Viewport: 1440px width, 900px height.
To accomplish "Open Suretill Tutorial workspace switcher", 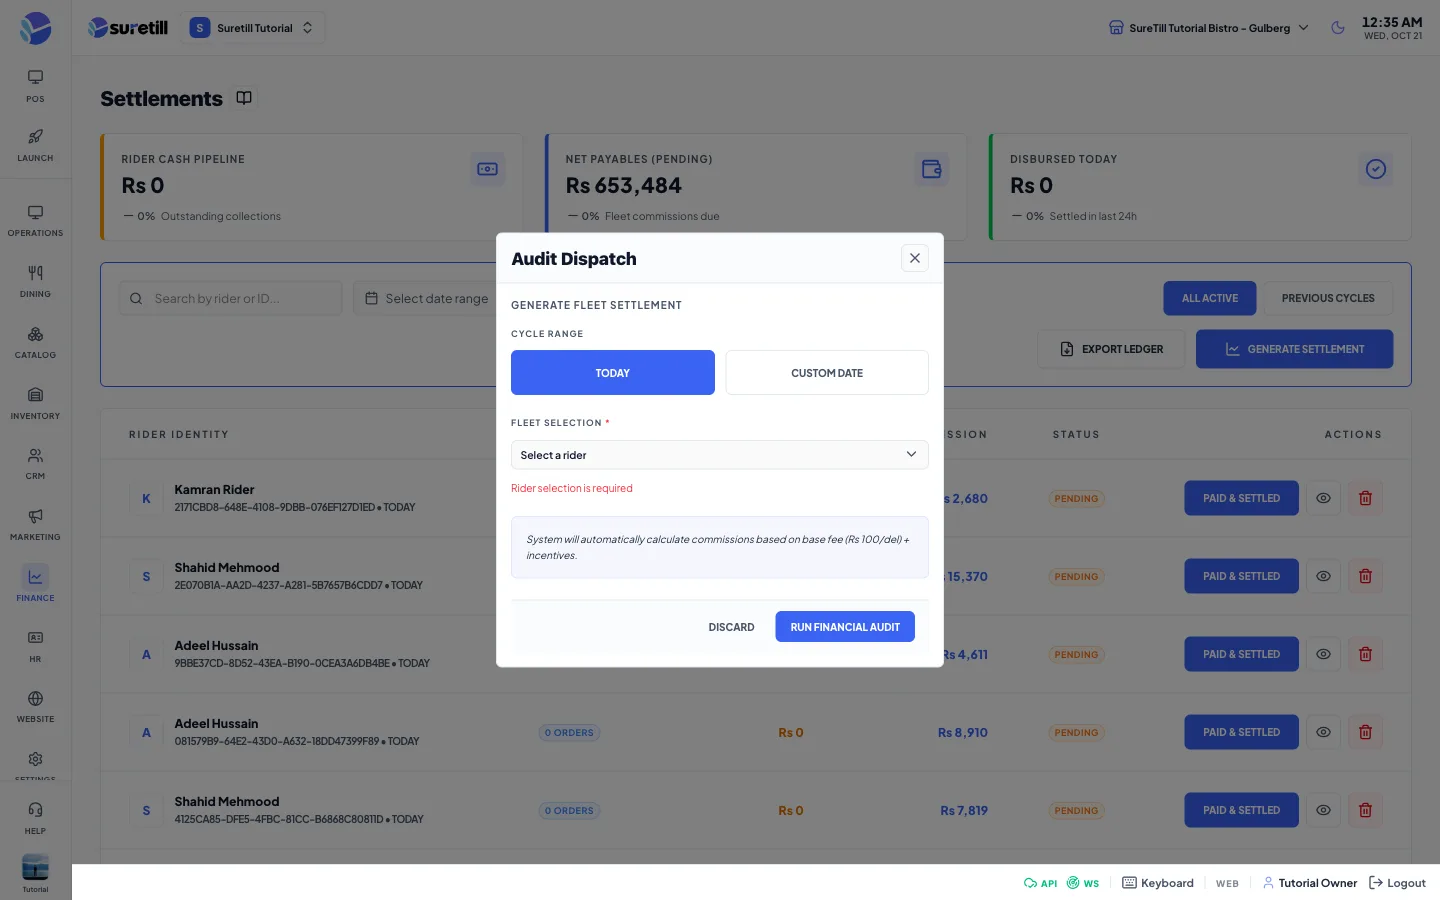I will tap(253, 28).
